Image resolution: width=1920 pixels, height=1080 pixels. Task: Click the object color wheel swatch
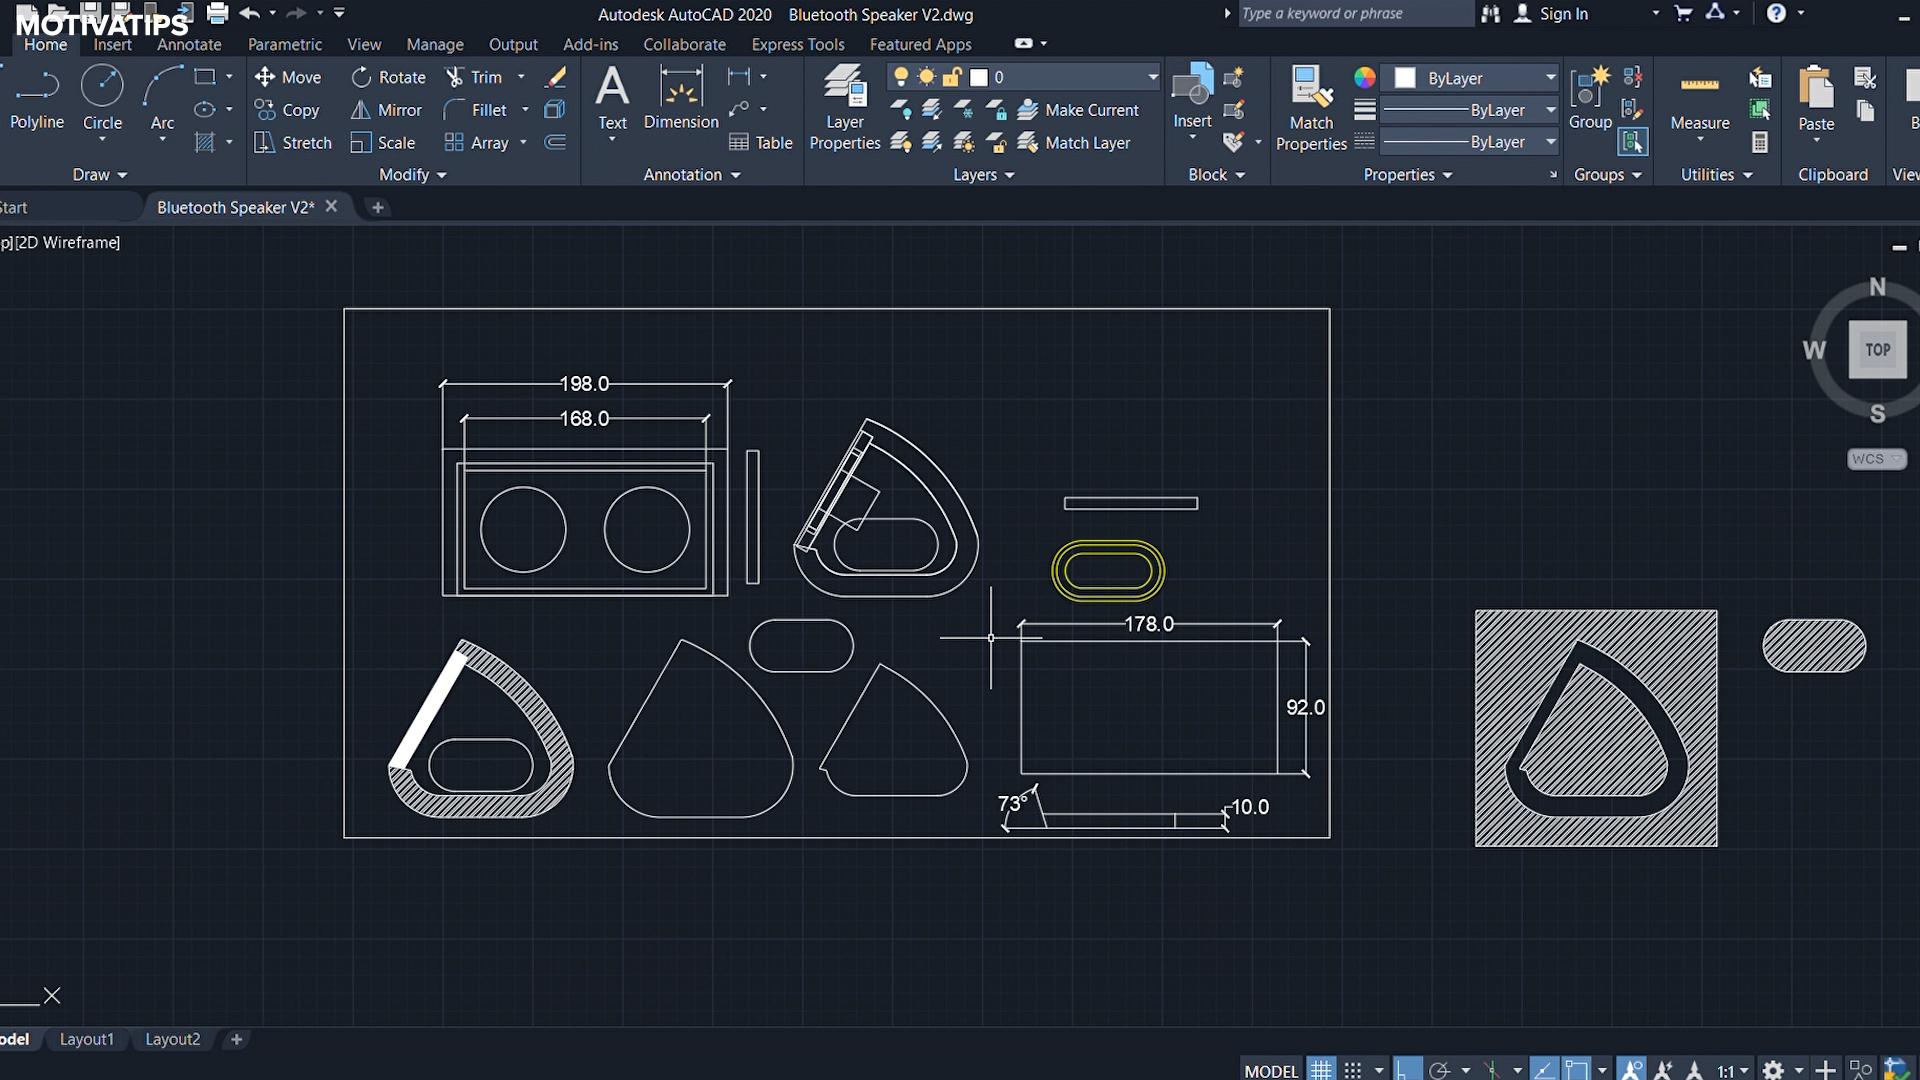pyautogui.click(x=1364, y=78)
